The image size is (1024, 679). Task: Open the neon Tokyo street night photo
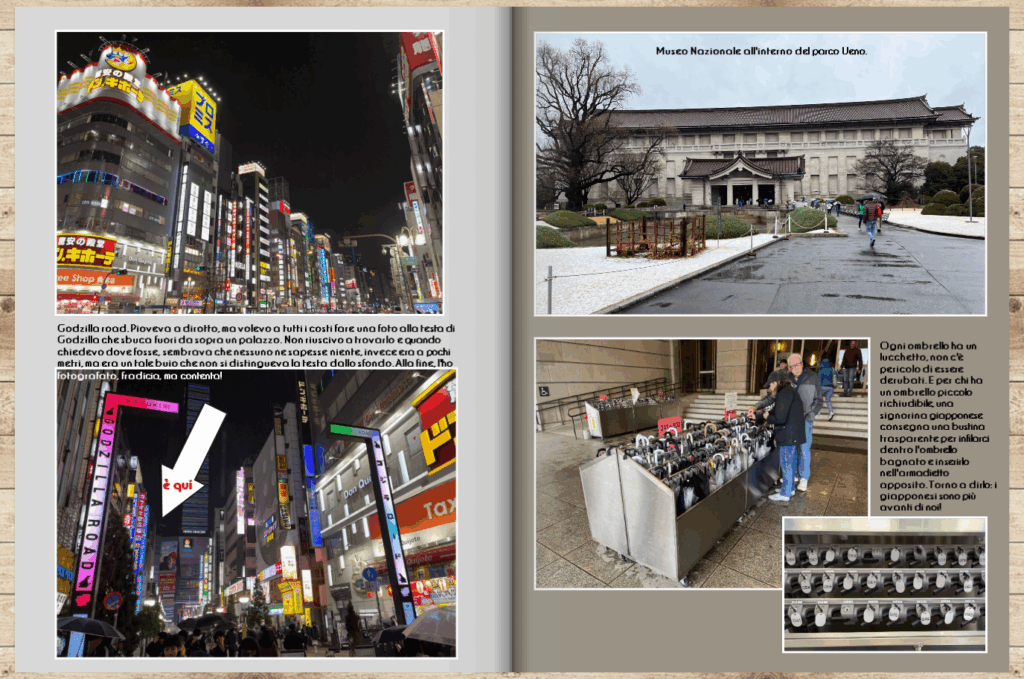(x=249, y=173)
